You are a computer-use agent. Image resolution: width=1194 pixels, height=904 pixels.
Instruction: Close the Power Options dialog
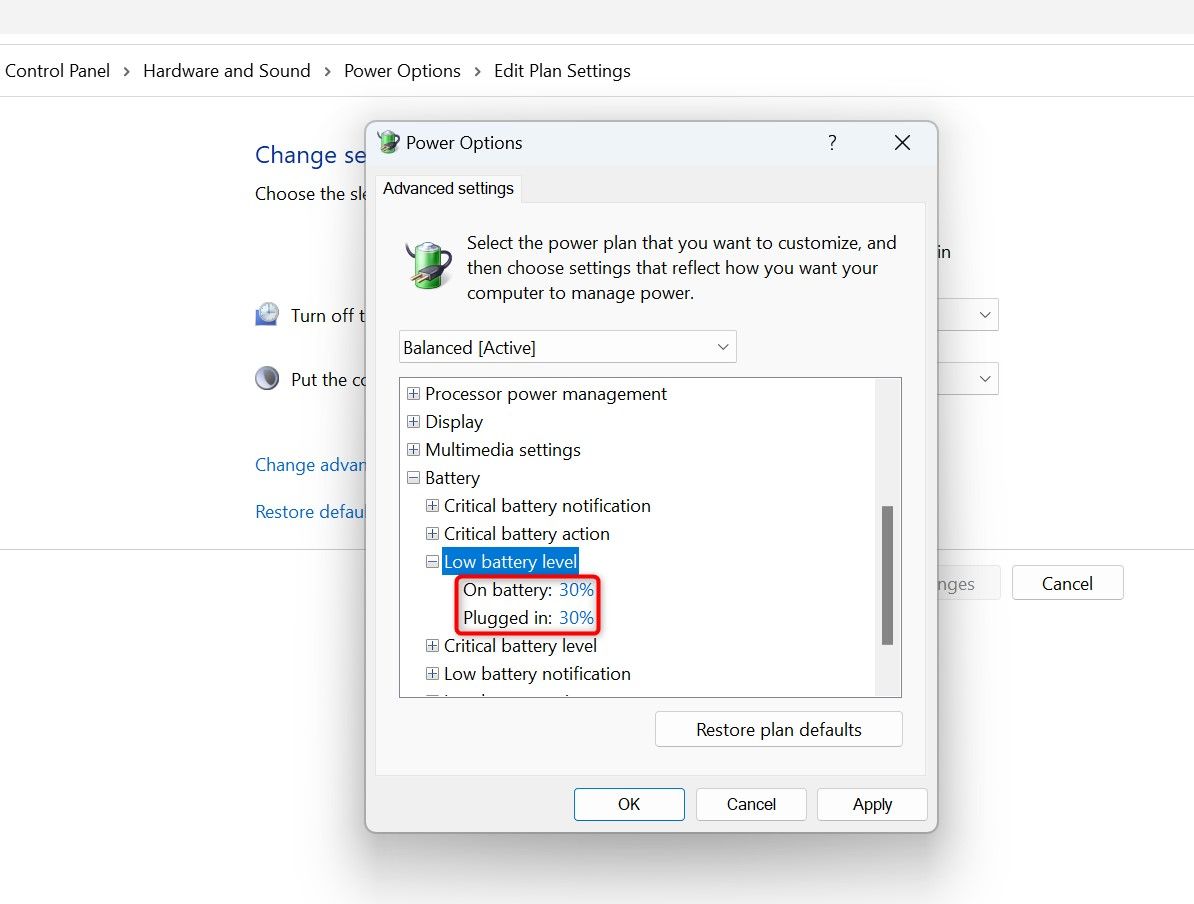(902, 143)
